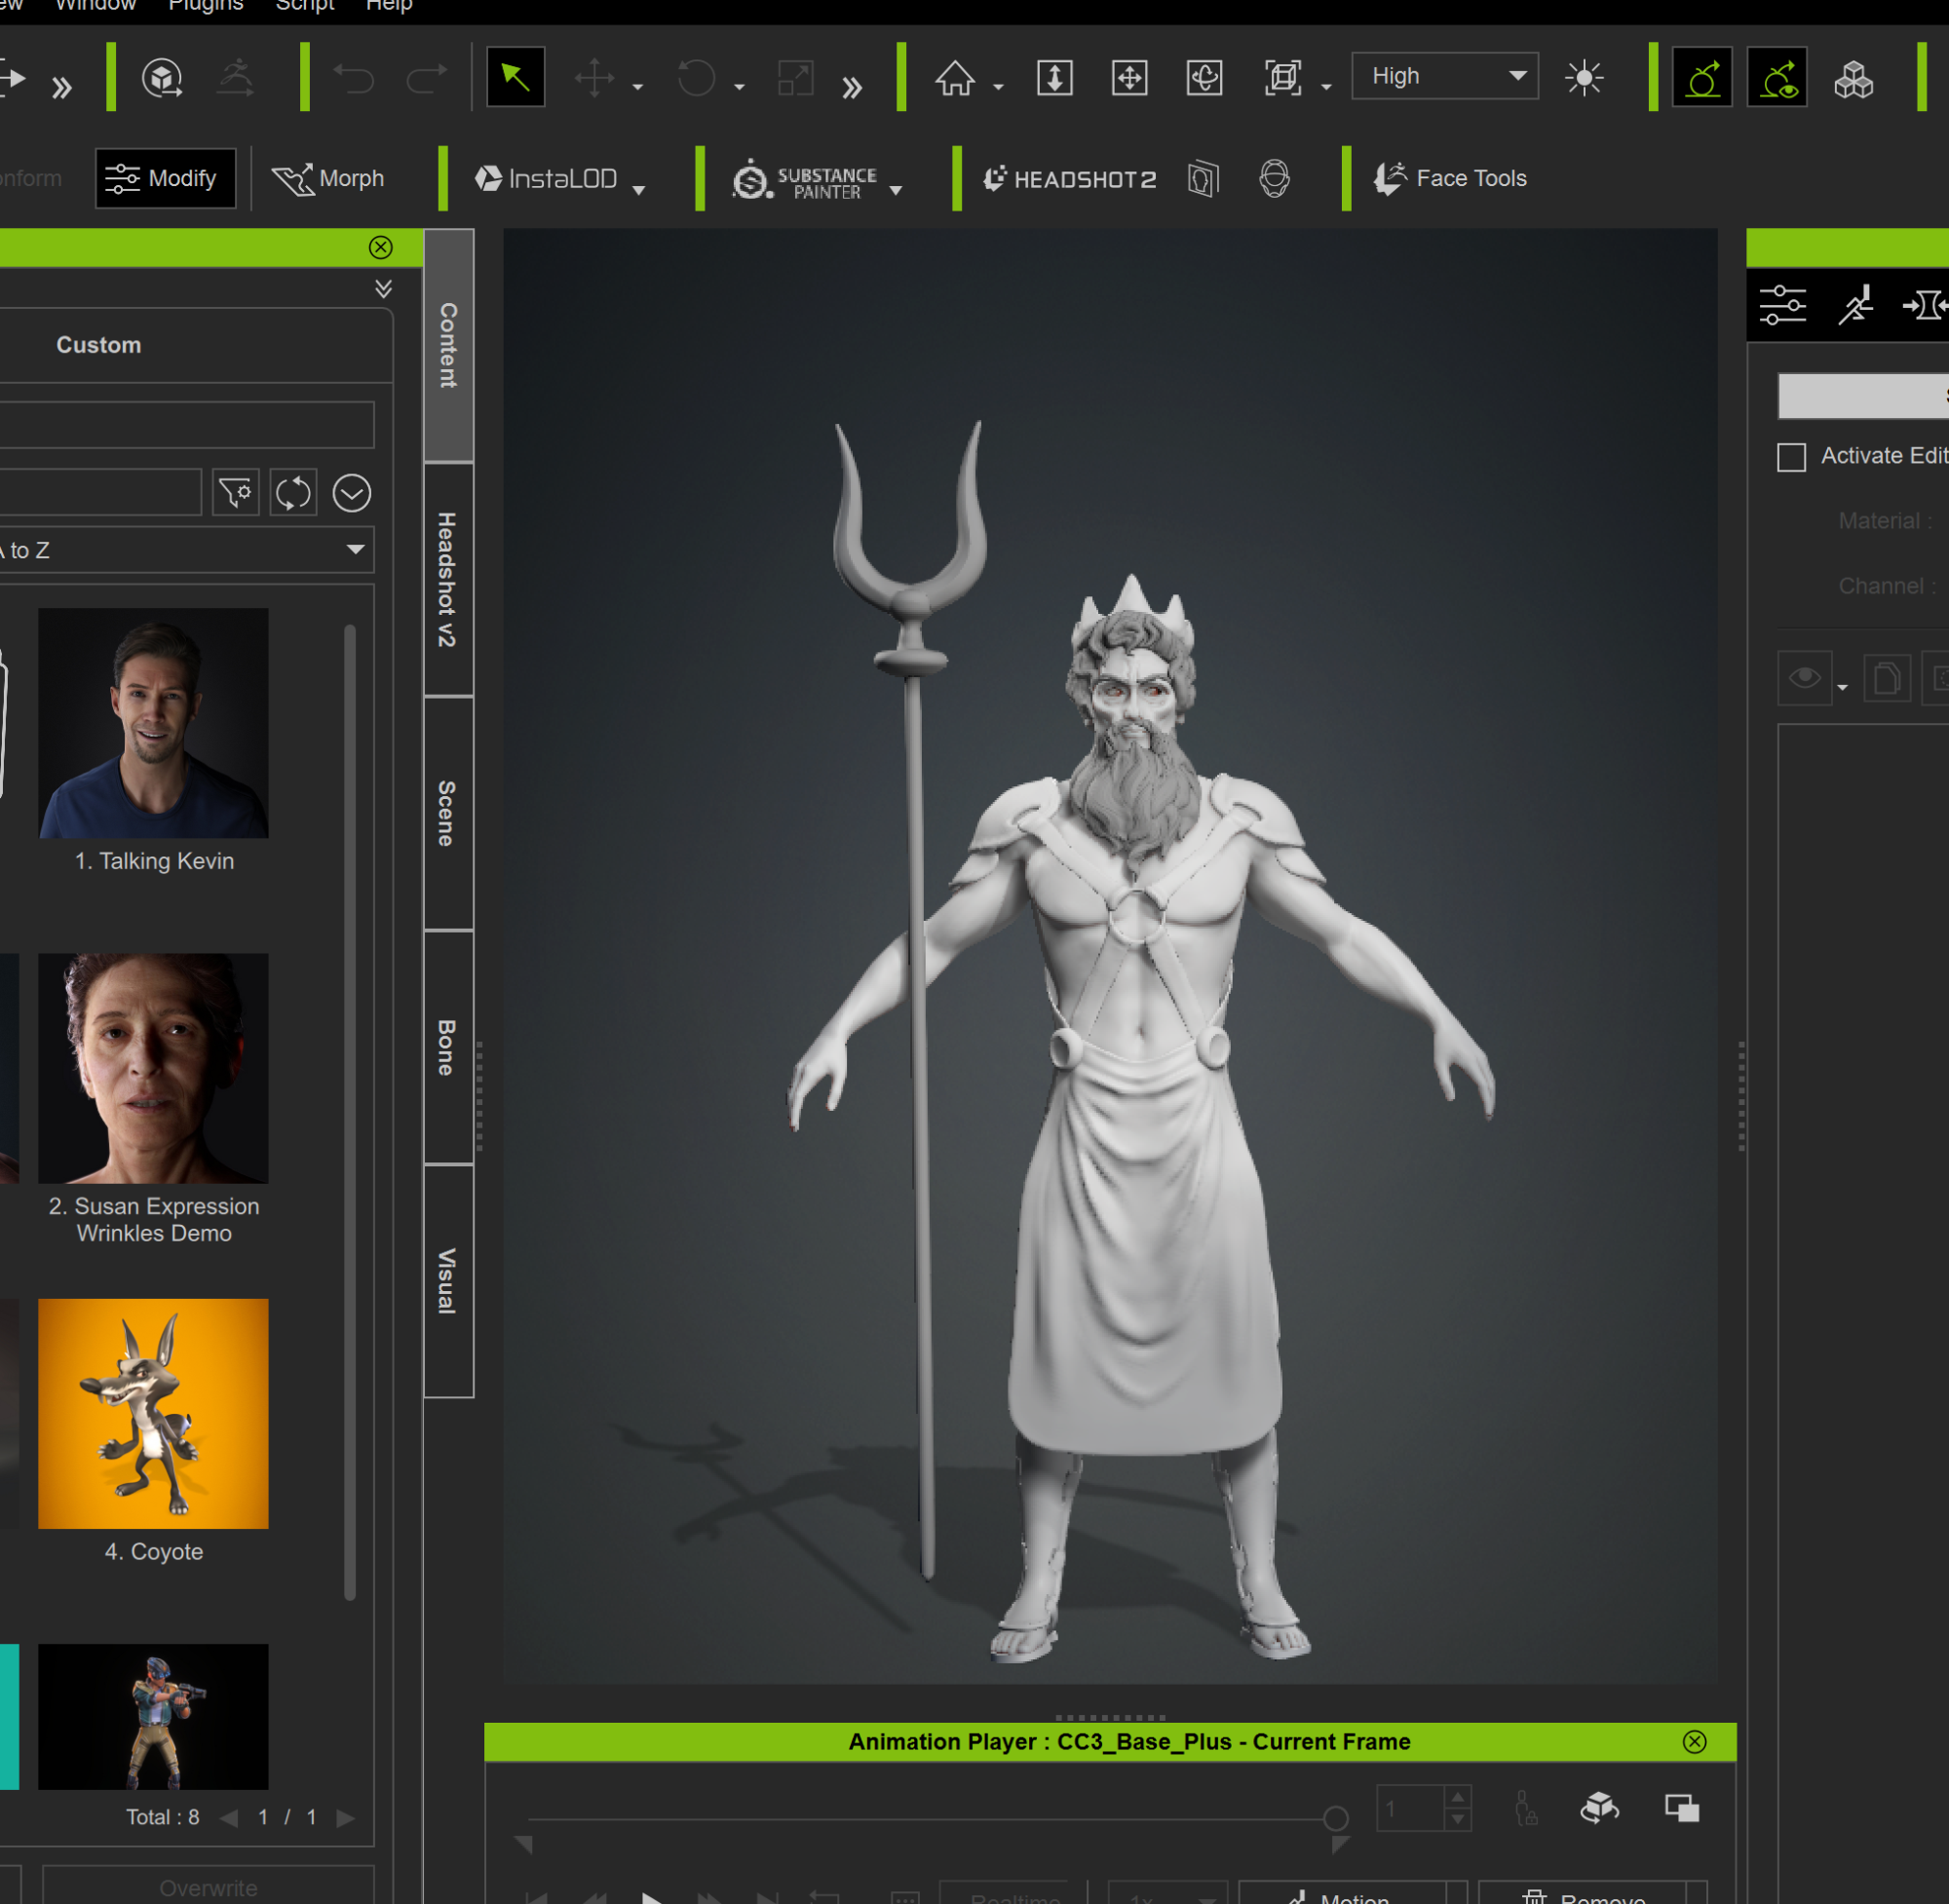Select the Coyote thumbnail
This screenshot has height=1904, width=1949.
pos(153,1413)
